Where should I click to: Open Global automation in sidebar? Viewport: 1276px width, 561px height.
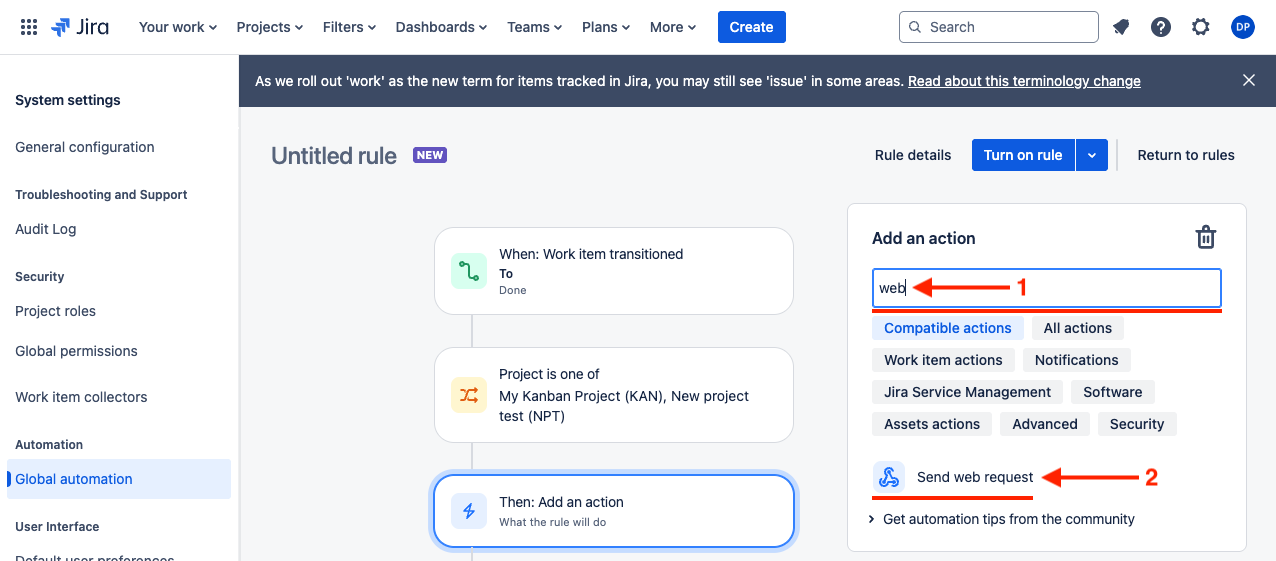119,479
